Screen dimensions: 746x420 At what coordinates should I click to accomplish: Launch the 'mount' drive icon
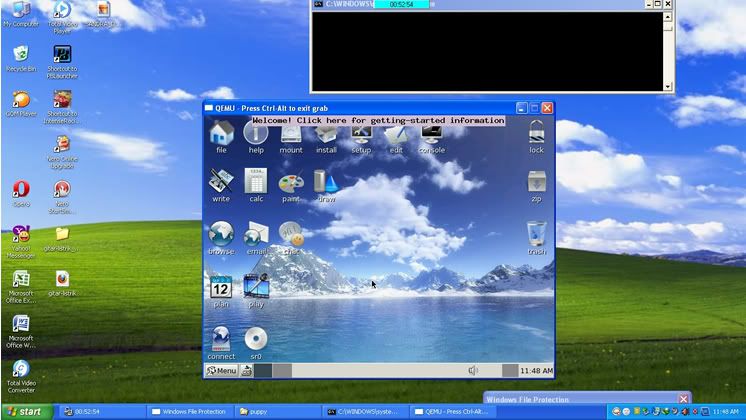tap(291, 135)
